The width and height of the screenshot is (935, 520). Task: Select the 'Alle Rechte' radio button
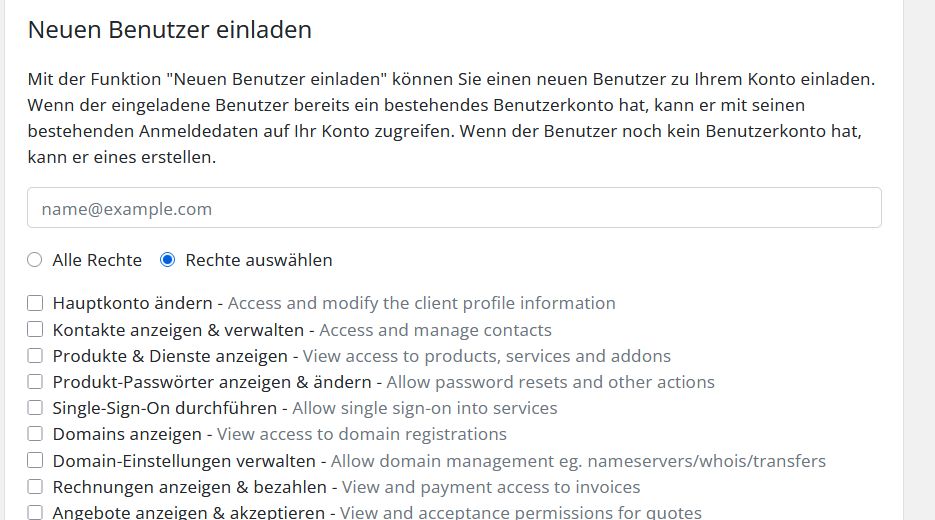(x=35, y=260)
